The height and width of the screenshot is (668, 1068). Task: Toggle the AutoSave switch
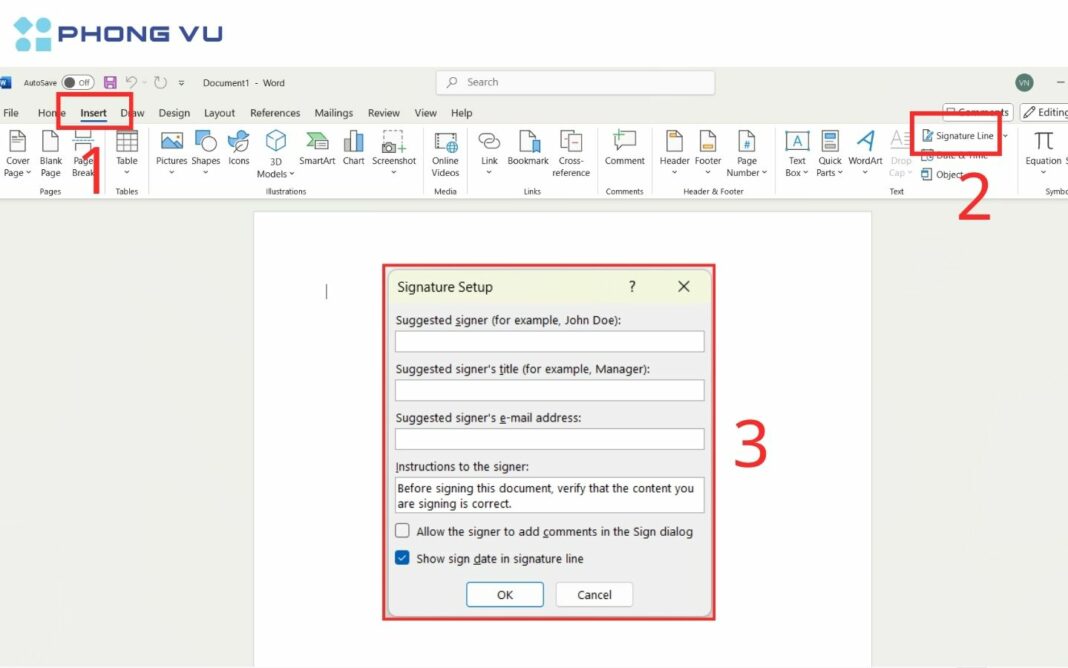(78, 82)
